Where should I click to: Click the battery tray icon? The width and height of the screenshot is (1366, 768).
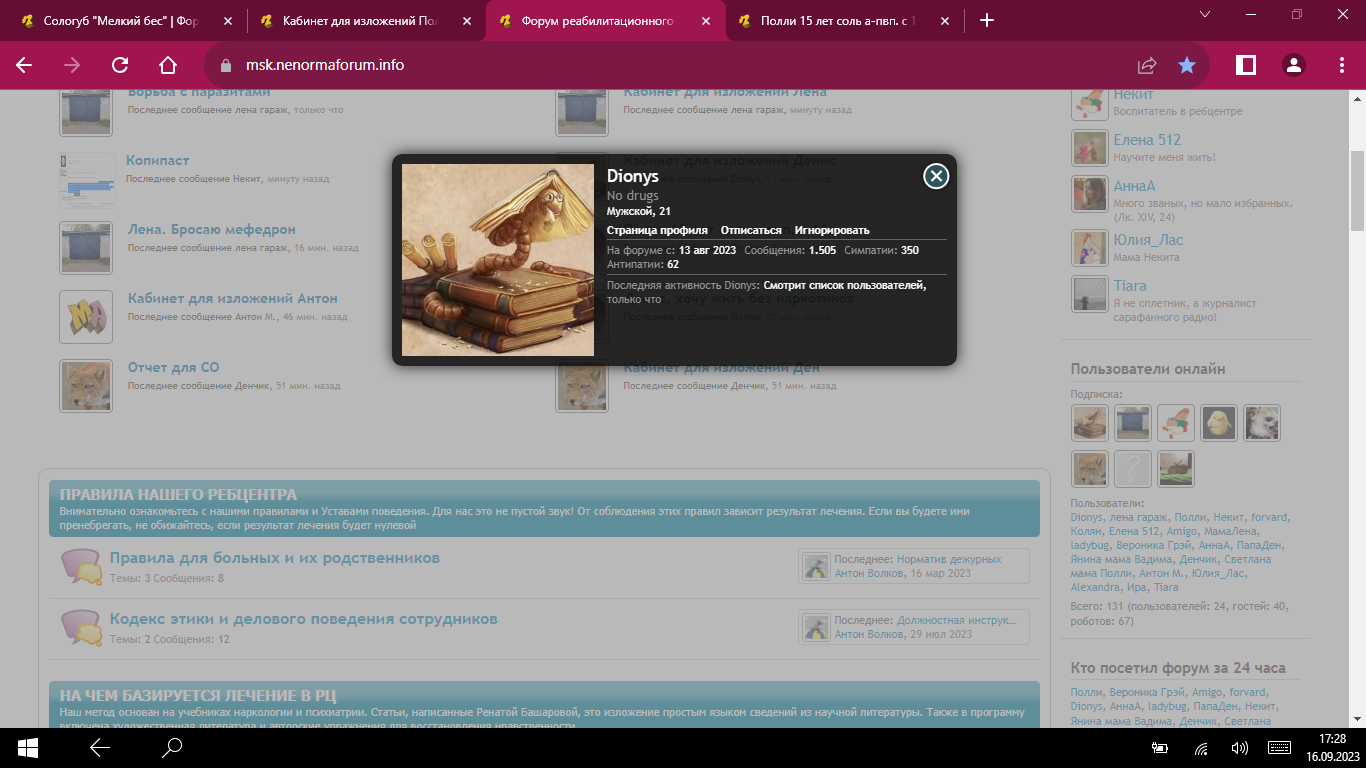click(x=1162, y=748)
